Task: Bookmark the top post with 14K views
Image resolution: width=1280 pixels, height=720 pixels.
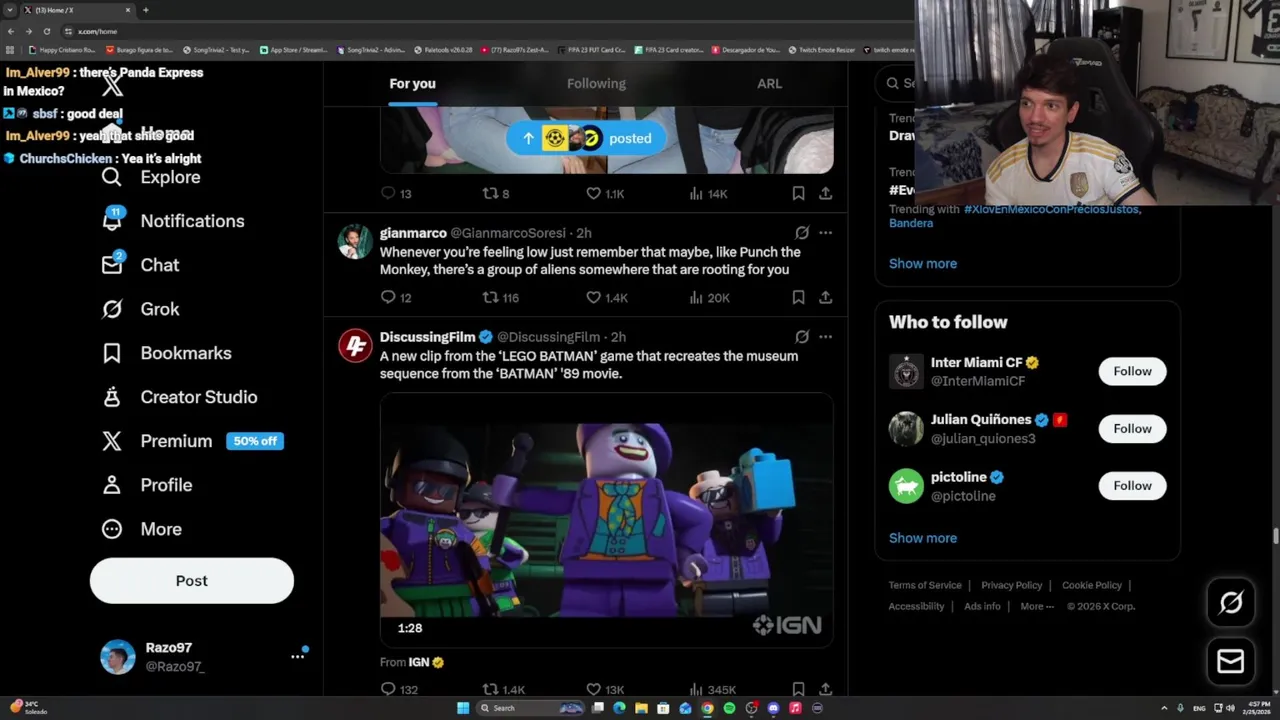Action: (798, 193)
